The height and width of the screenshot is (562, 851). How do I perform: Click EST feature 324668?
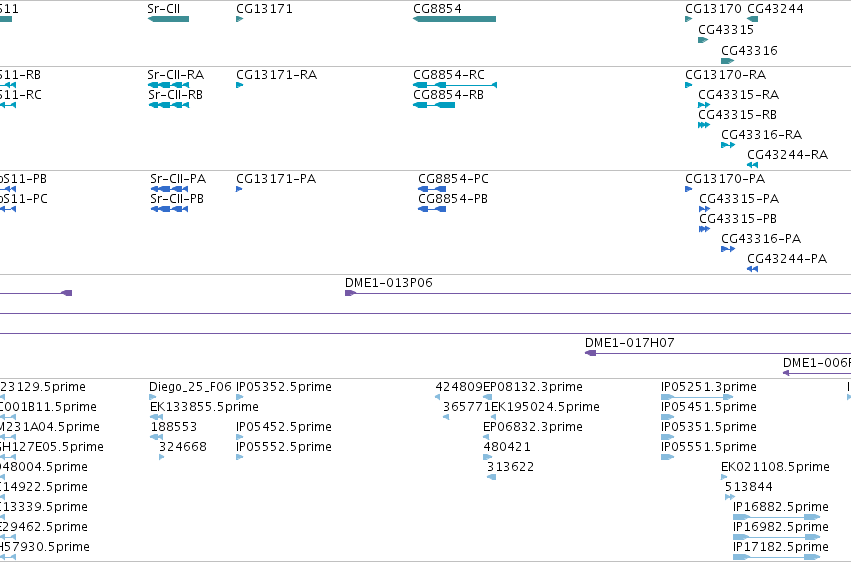pyautogui.click(x=182, y=447)
